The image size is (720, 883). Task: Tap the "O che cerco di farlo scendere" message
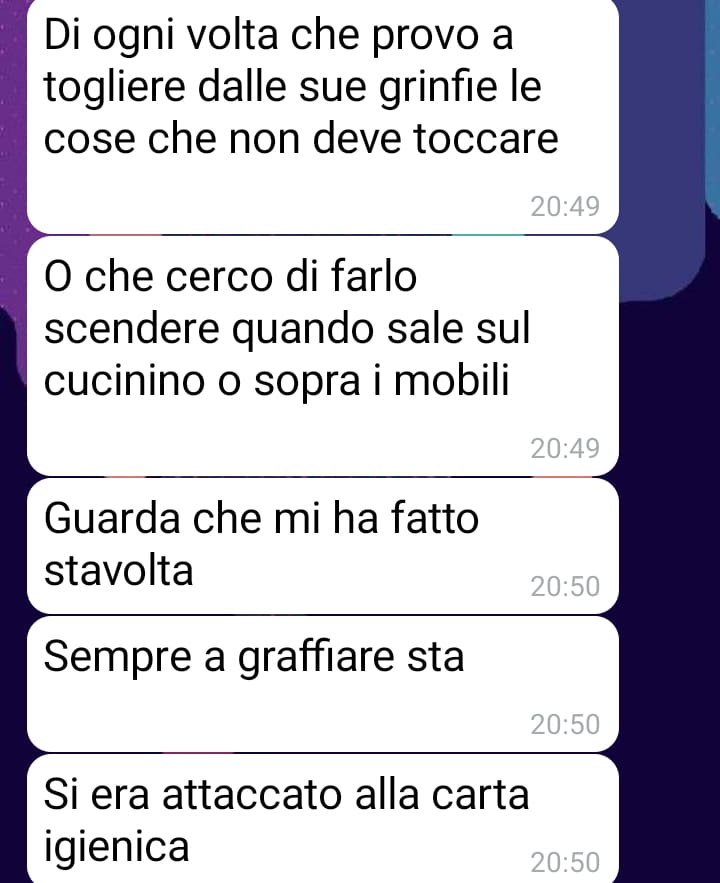click(323, 356)
